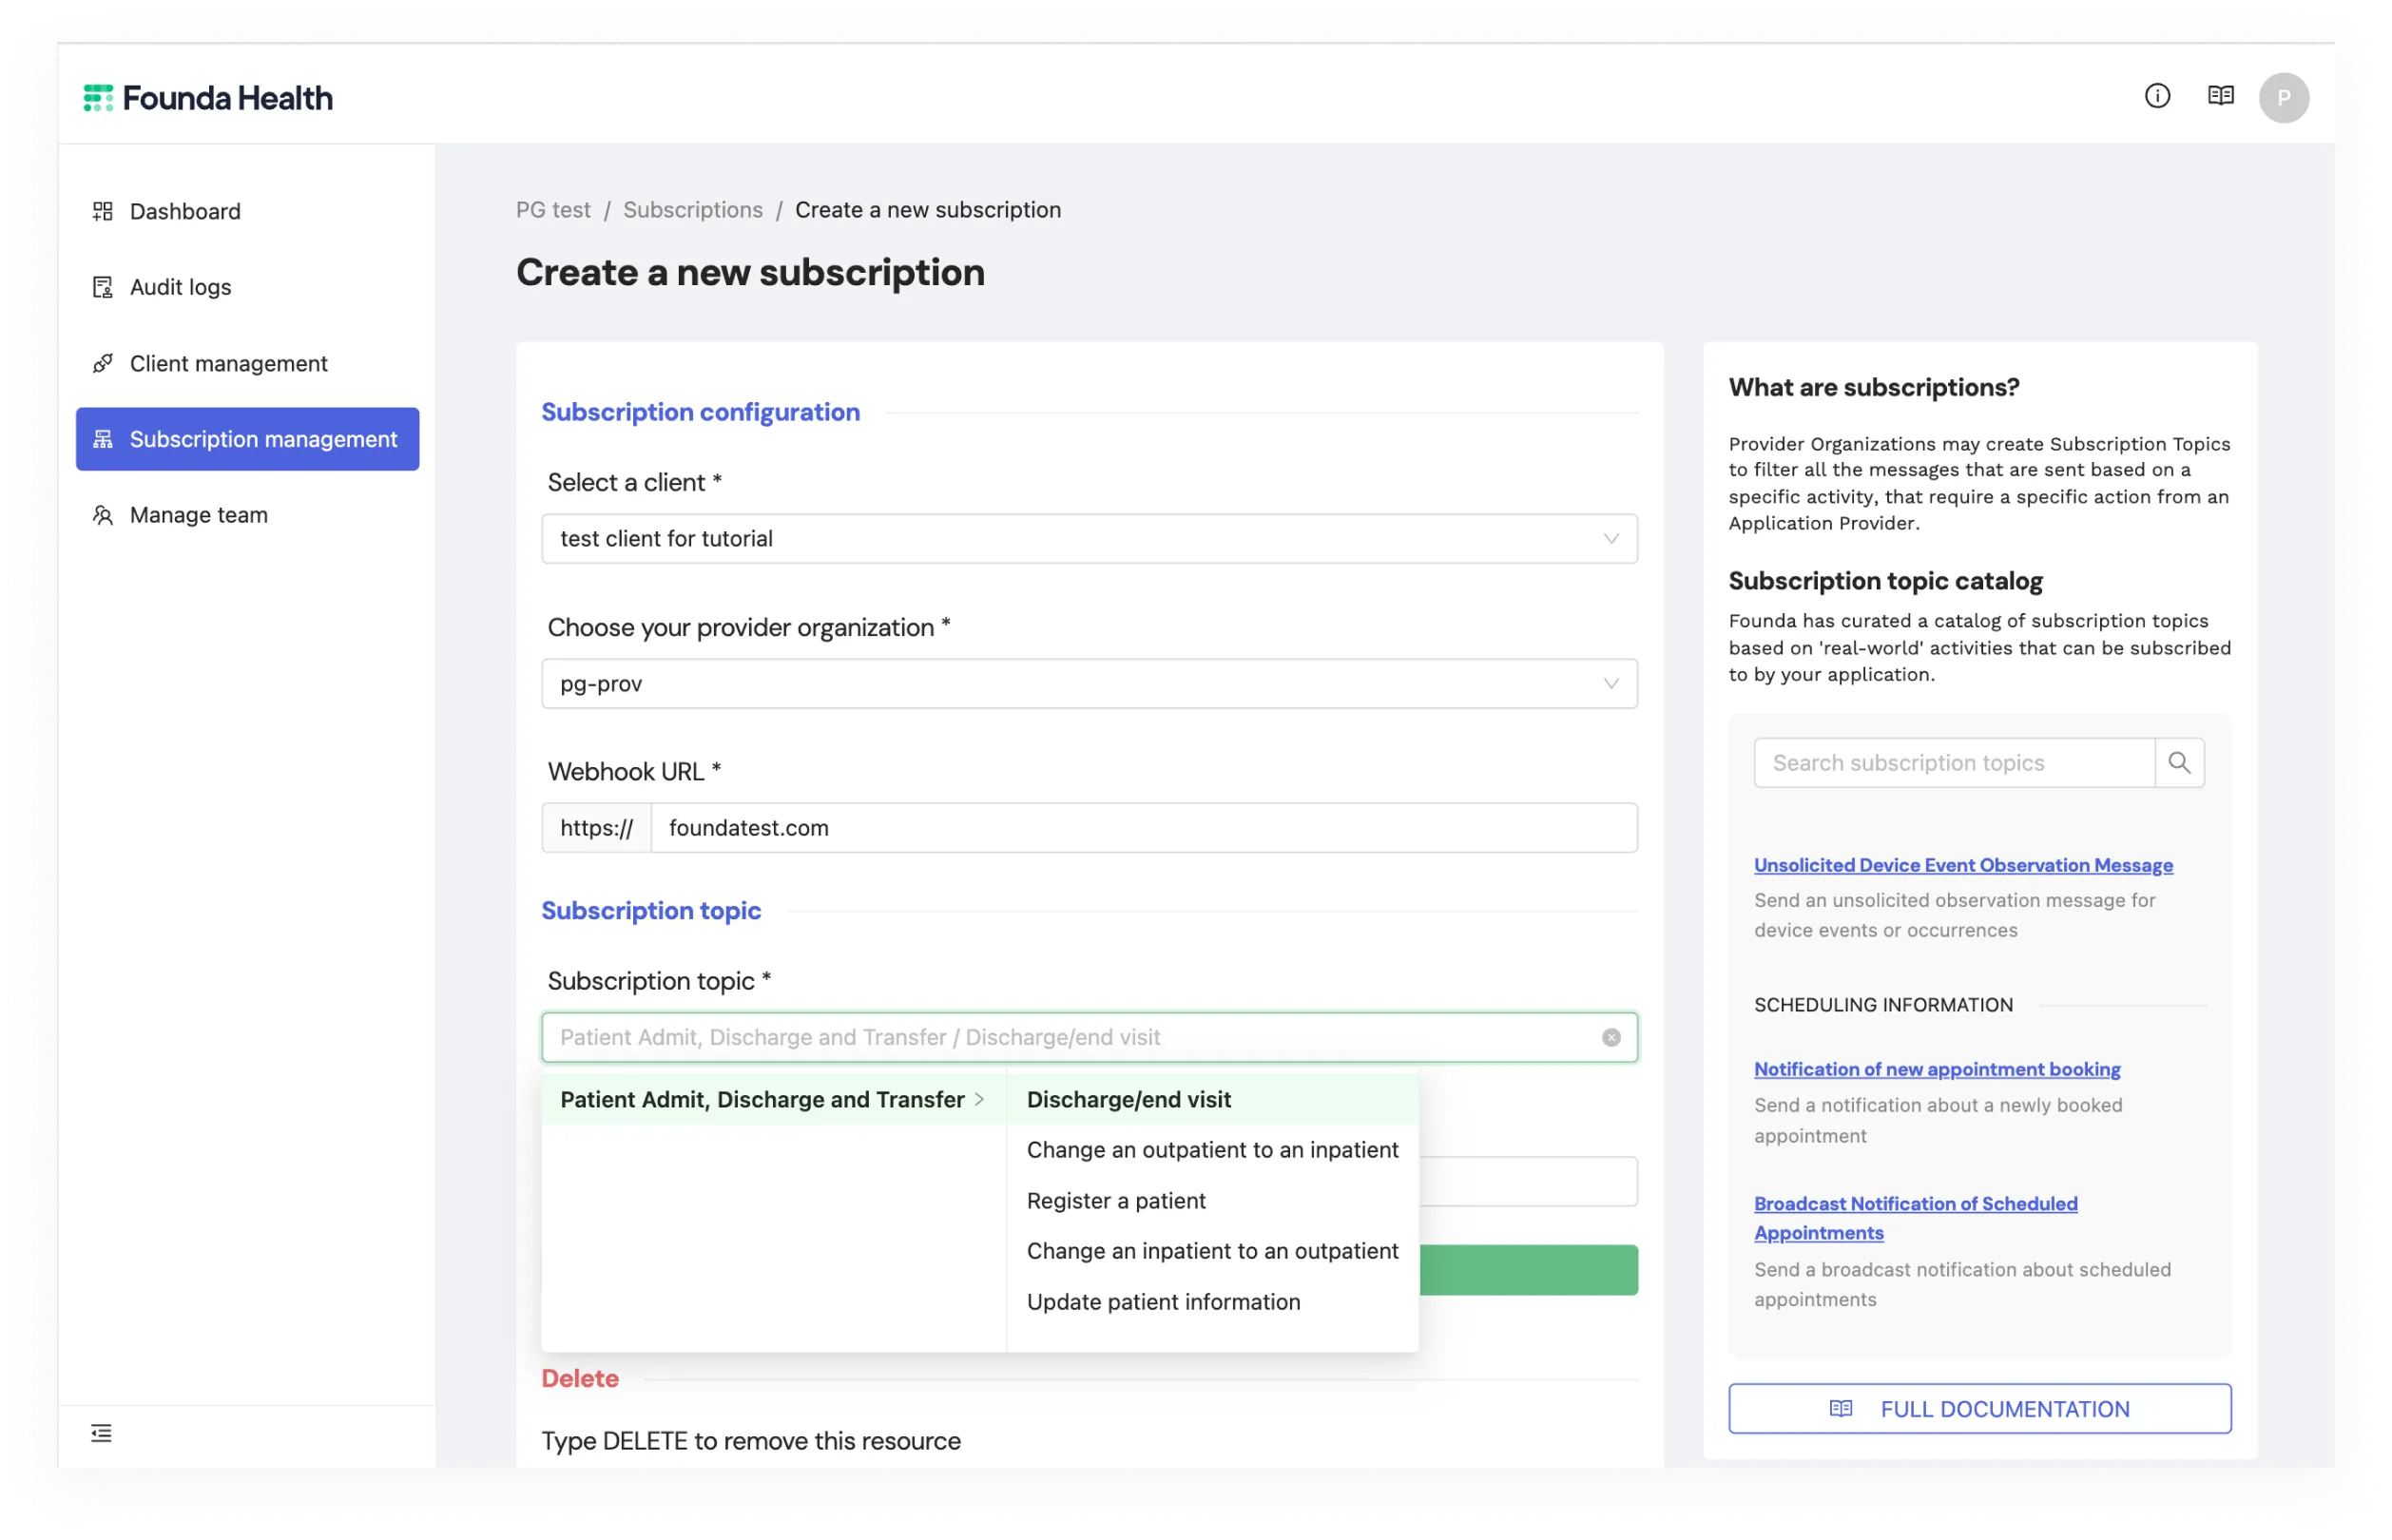Click the Founda Health logo
2392x1540 pixels.
(207, 98)
